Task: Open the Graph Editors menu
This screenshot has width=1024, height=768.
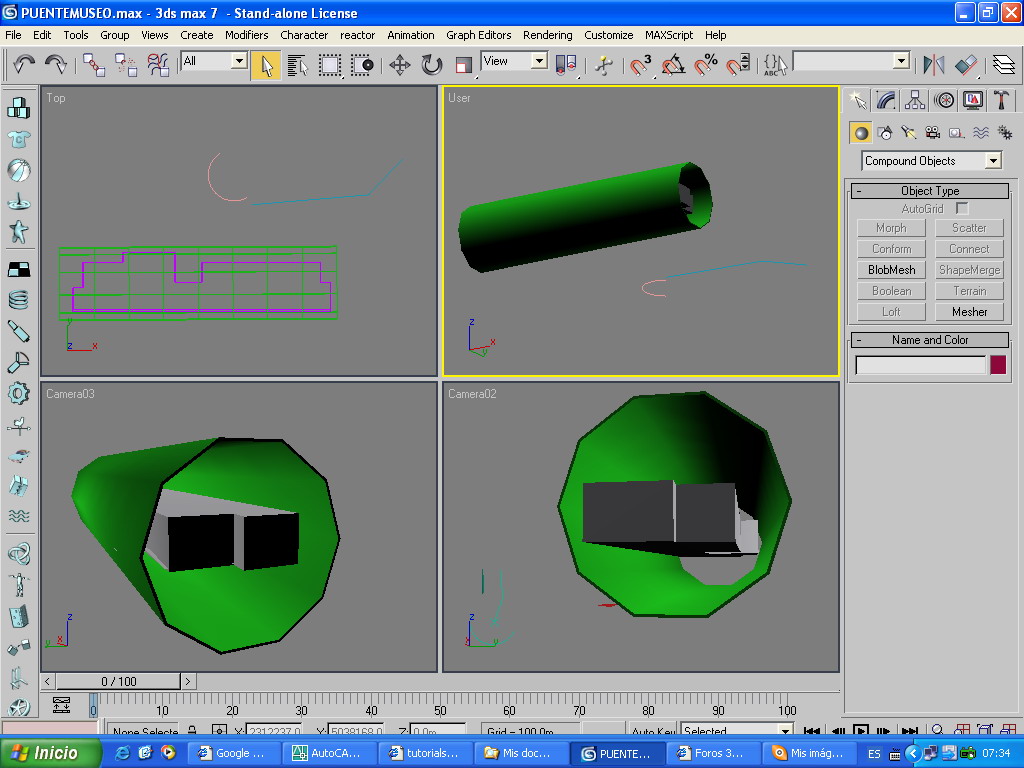Action: click(479, 35)
